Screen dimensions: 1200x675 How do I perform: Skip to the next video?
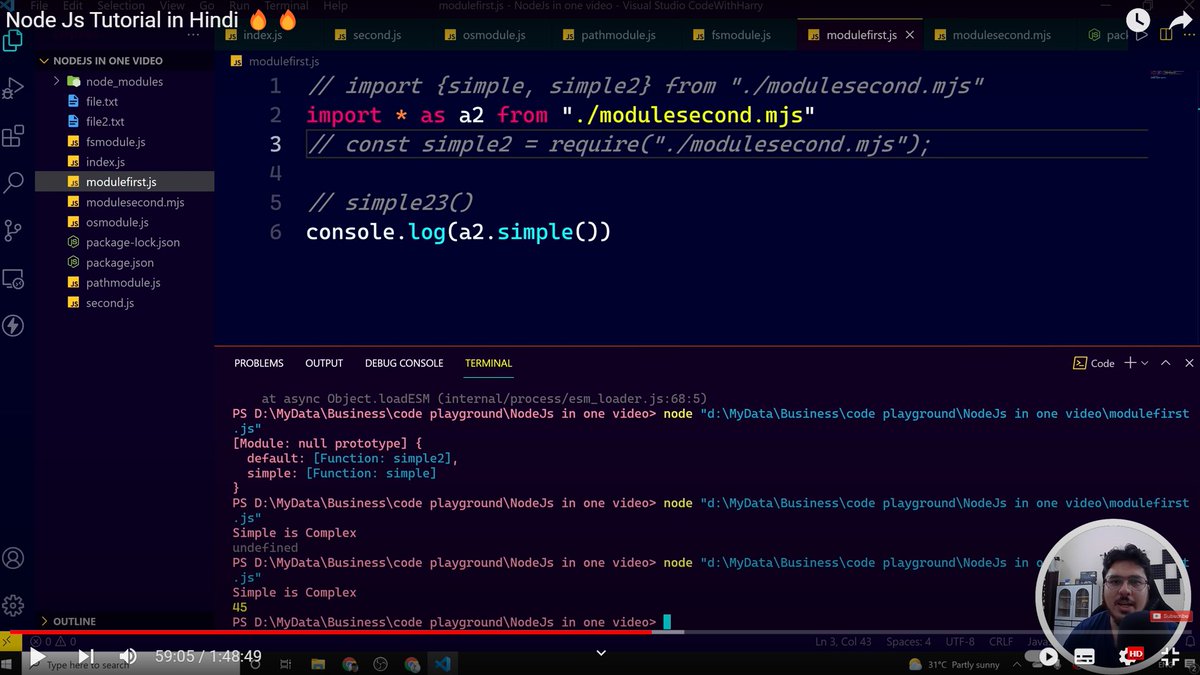coord(86,657)
